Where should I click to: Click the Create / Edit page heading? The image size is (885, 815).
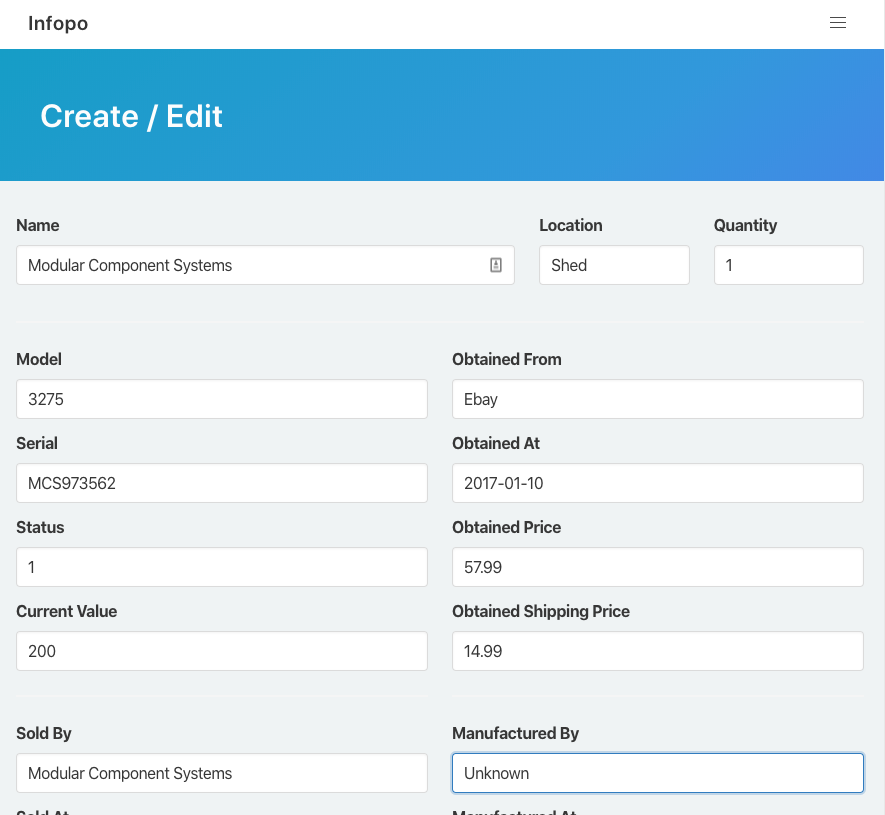[131, 116]
